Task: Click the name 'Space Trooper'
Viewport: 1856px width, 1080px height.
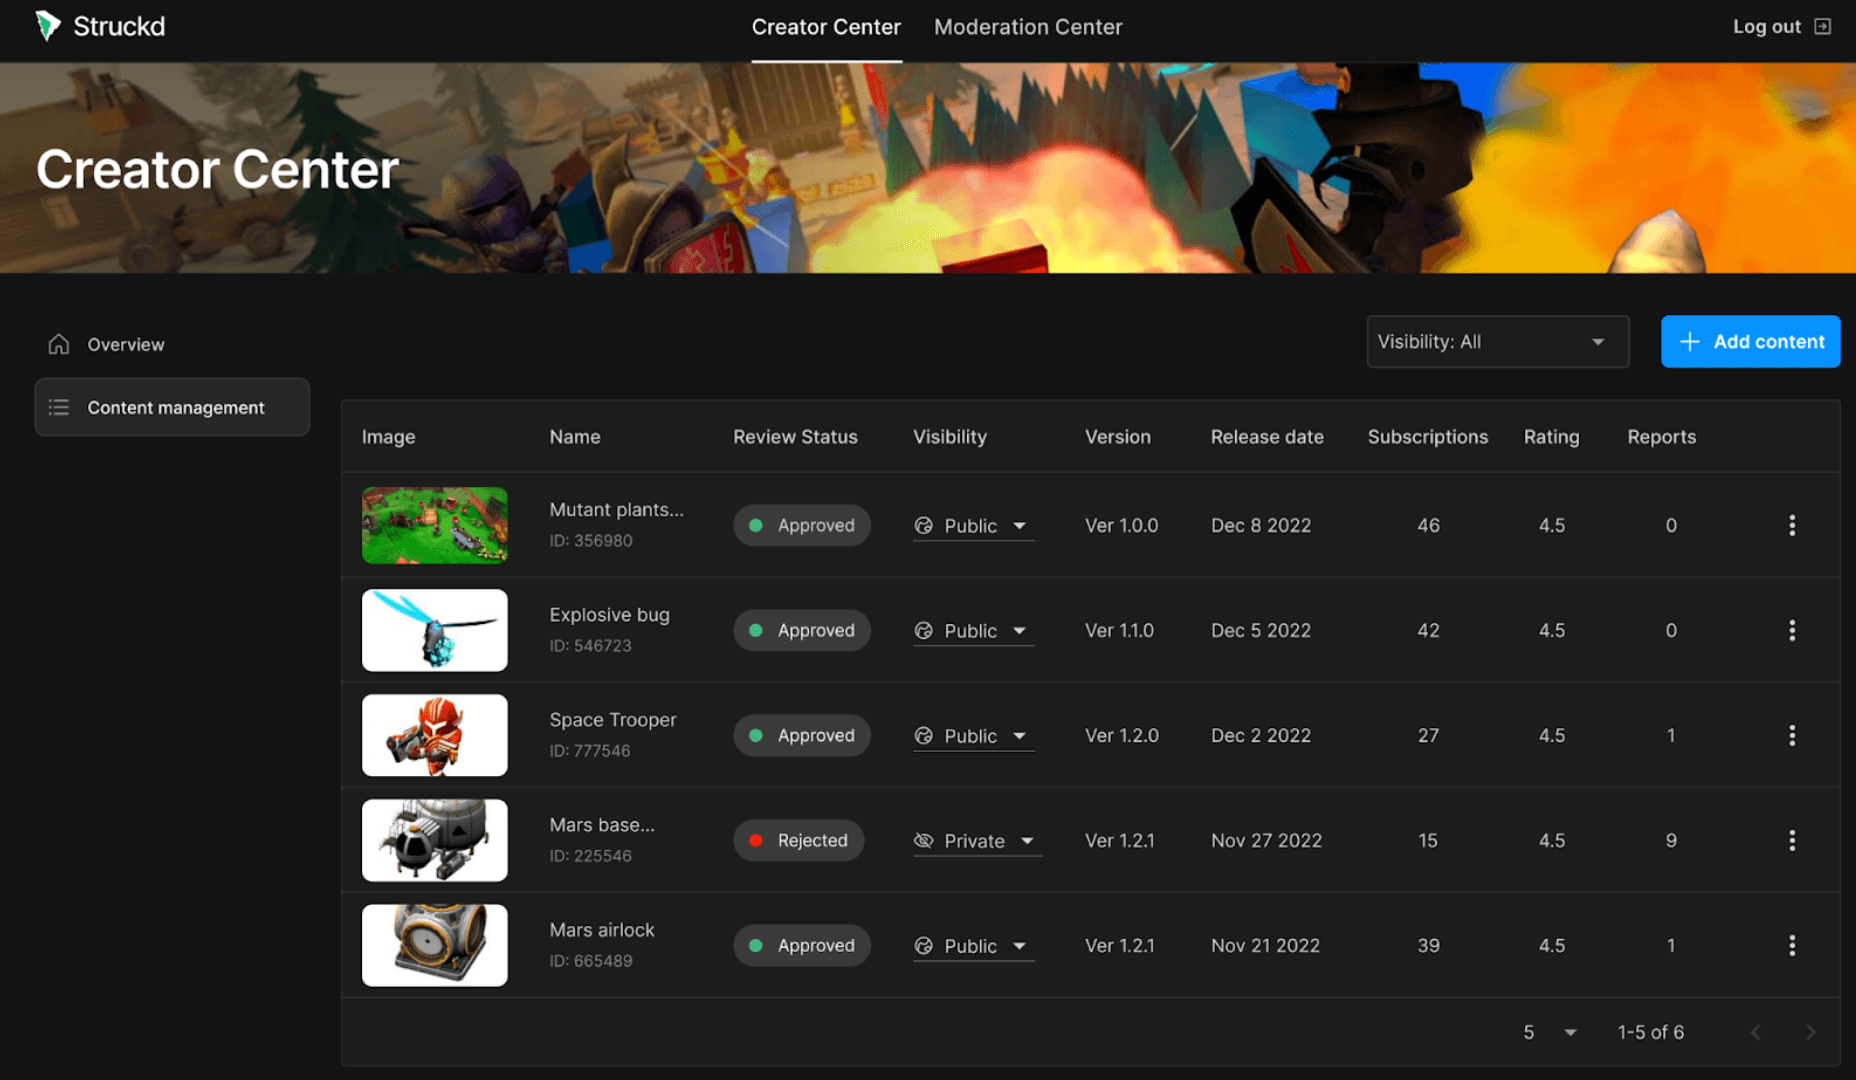Action: point(613,720)
